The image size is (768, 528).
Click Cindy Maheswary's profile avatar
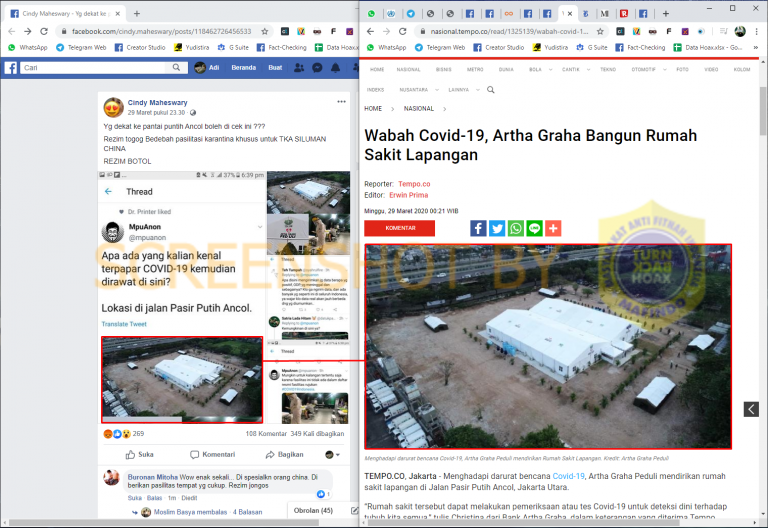pos(113,107)
